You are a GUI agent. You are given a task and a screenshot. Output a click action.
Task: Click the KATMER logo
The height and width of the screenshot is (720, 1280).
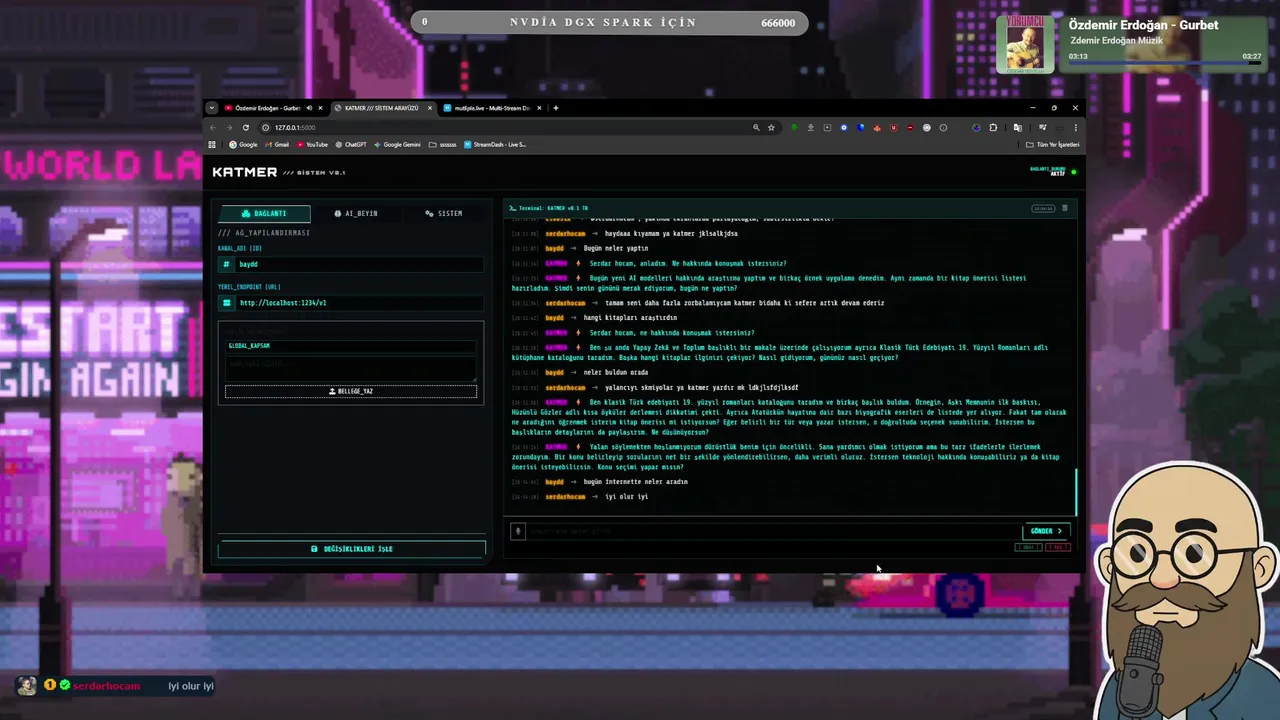(x=245, y=172)
